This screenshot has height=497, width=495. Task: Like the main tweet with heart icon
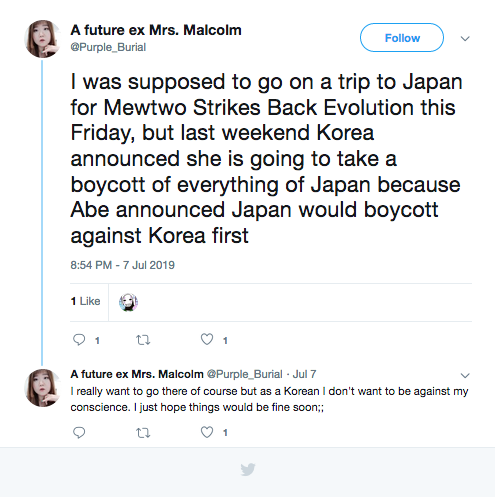tap(207, 339)
